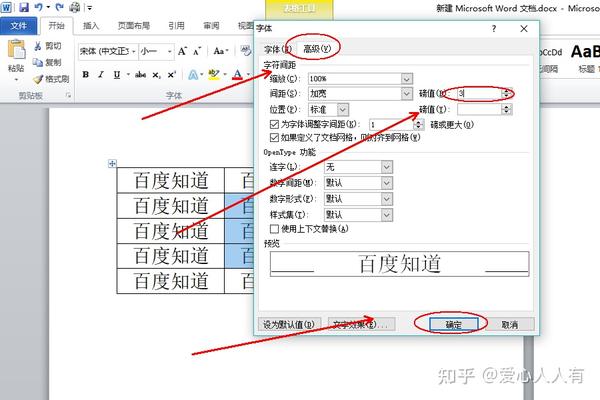Switch to the 引用 (References) ribbon tab
Screen dimensions: 600x400
tap(176, 26)
